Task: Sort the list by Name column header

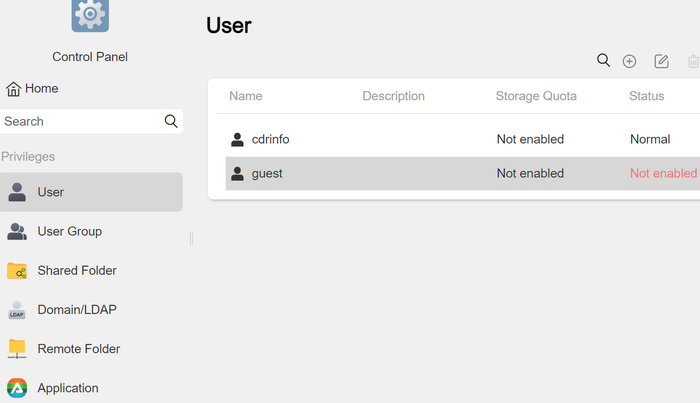Action: click(245, 96)
